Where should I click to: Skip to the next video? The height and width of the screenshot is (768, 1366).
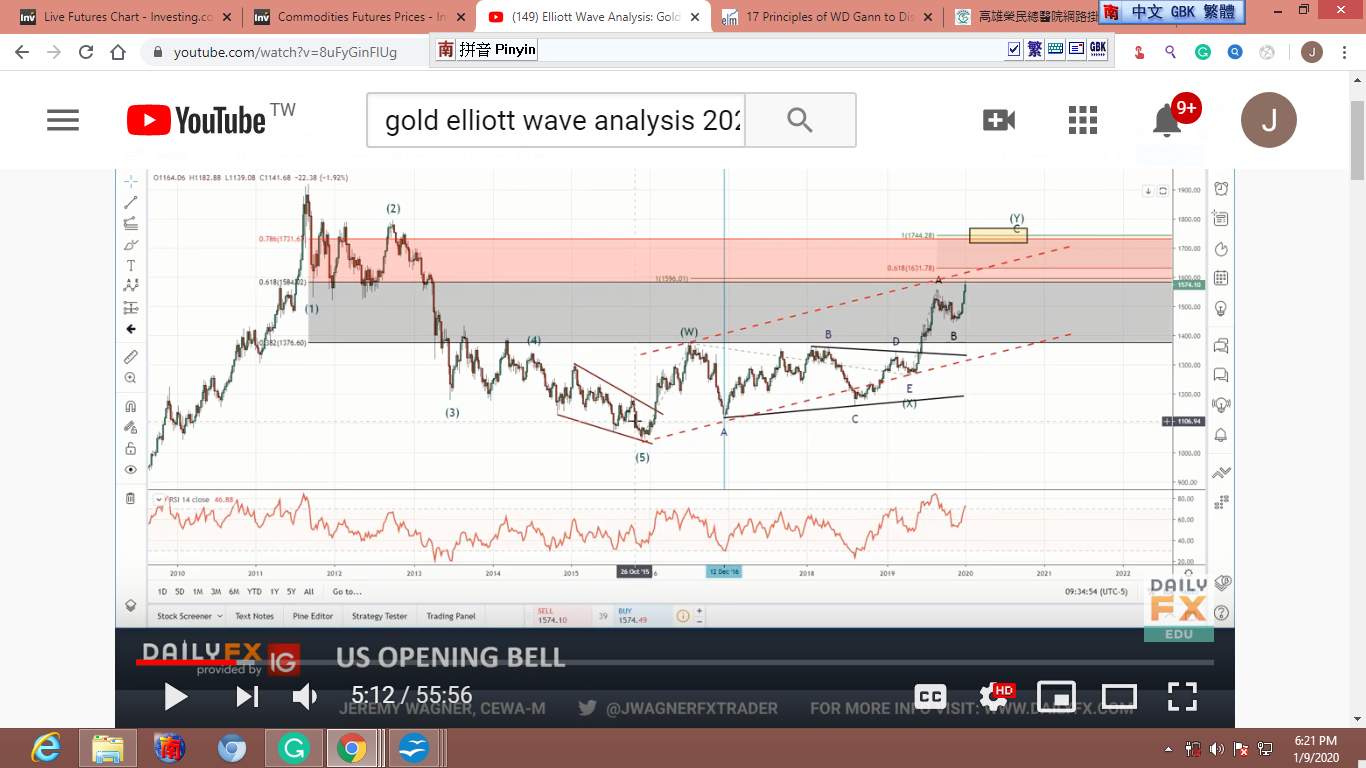(247, 696)
